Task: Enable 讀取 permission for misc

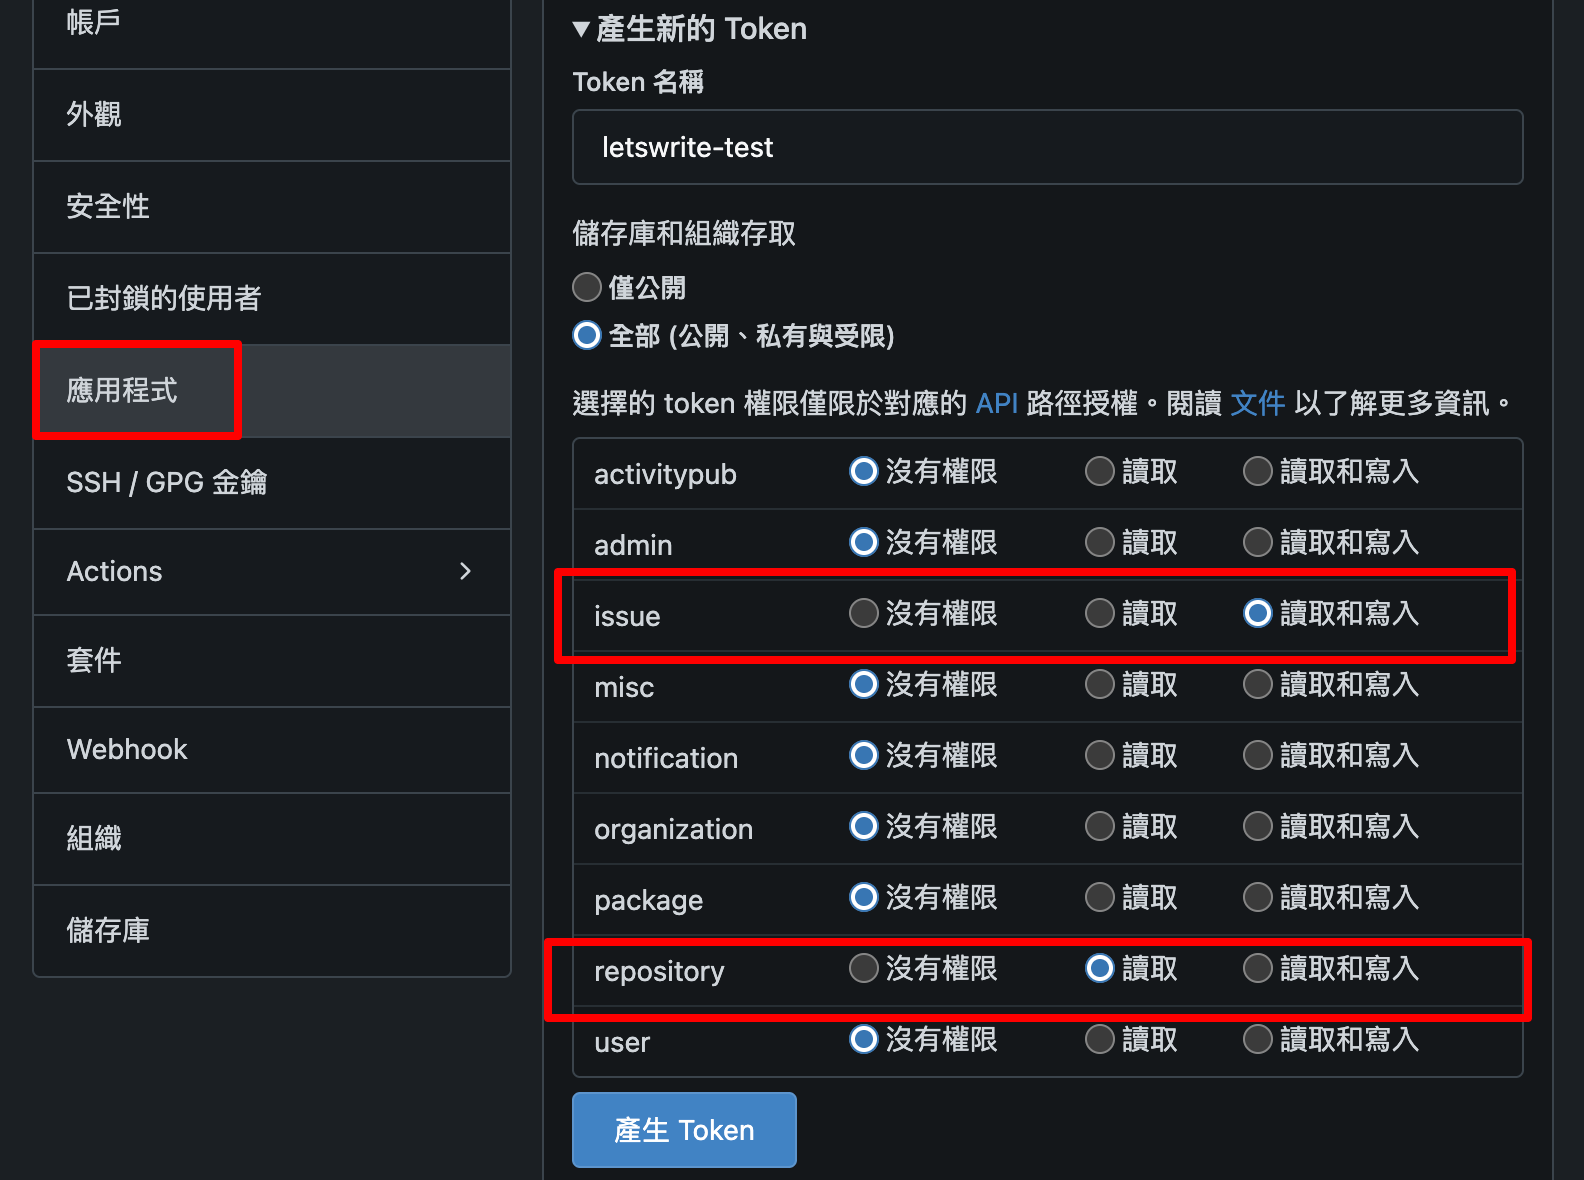Action: point(1099,684)
